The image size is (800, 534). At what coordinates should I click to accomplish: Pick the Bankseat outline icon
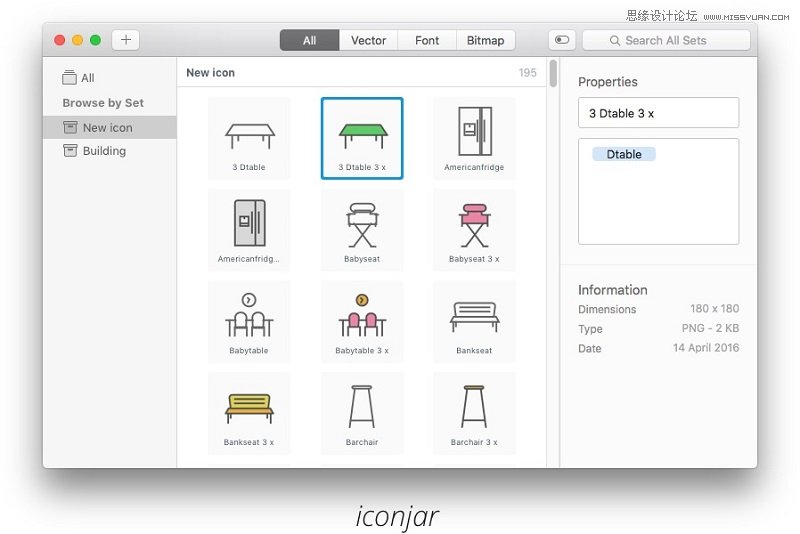(x=474, y=319)
